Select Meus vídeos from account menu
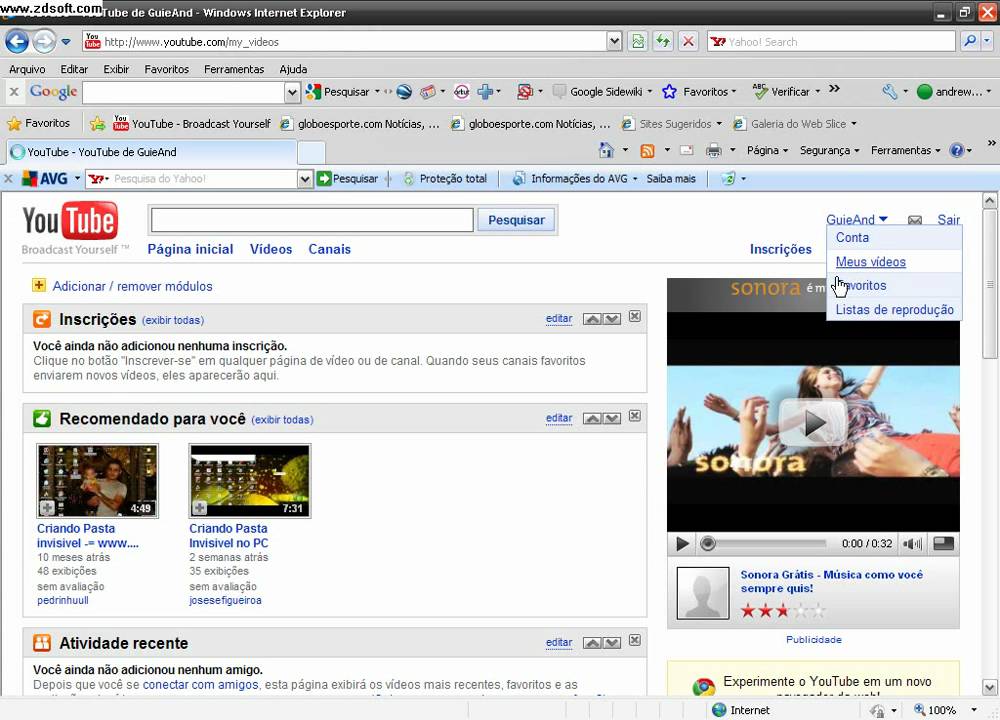The image size is (1000, 720). coord(871,261)
